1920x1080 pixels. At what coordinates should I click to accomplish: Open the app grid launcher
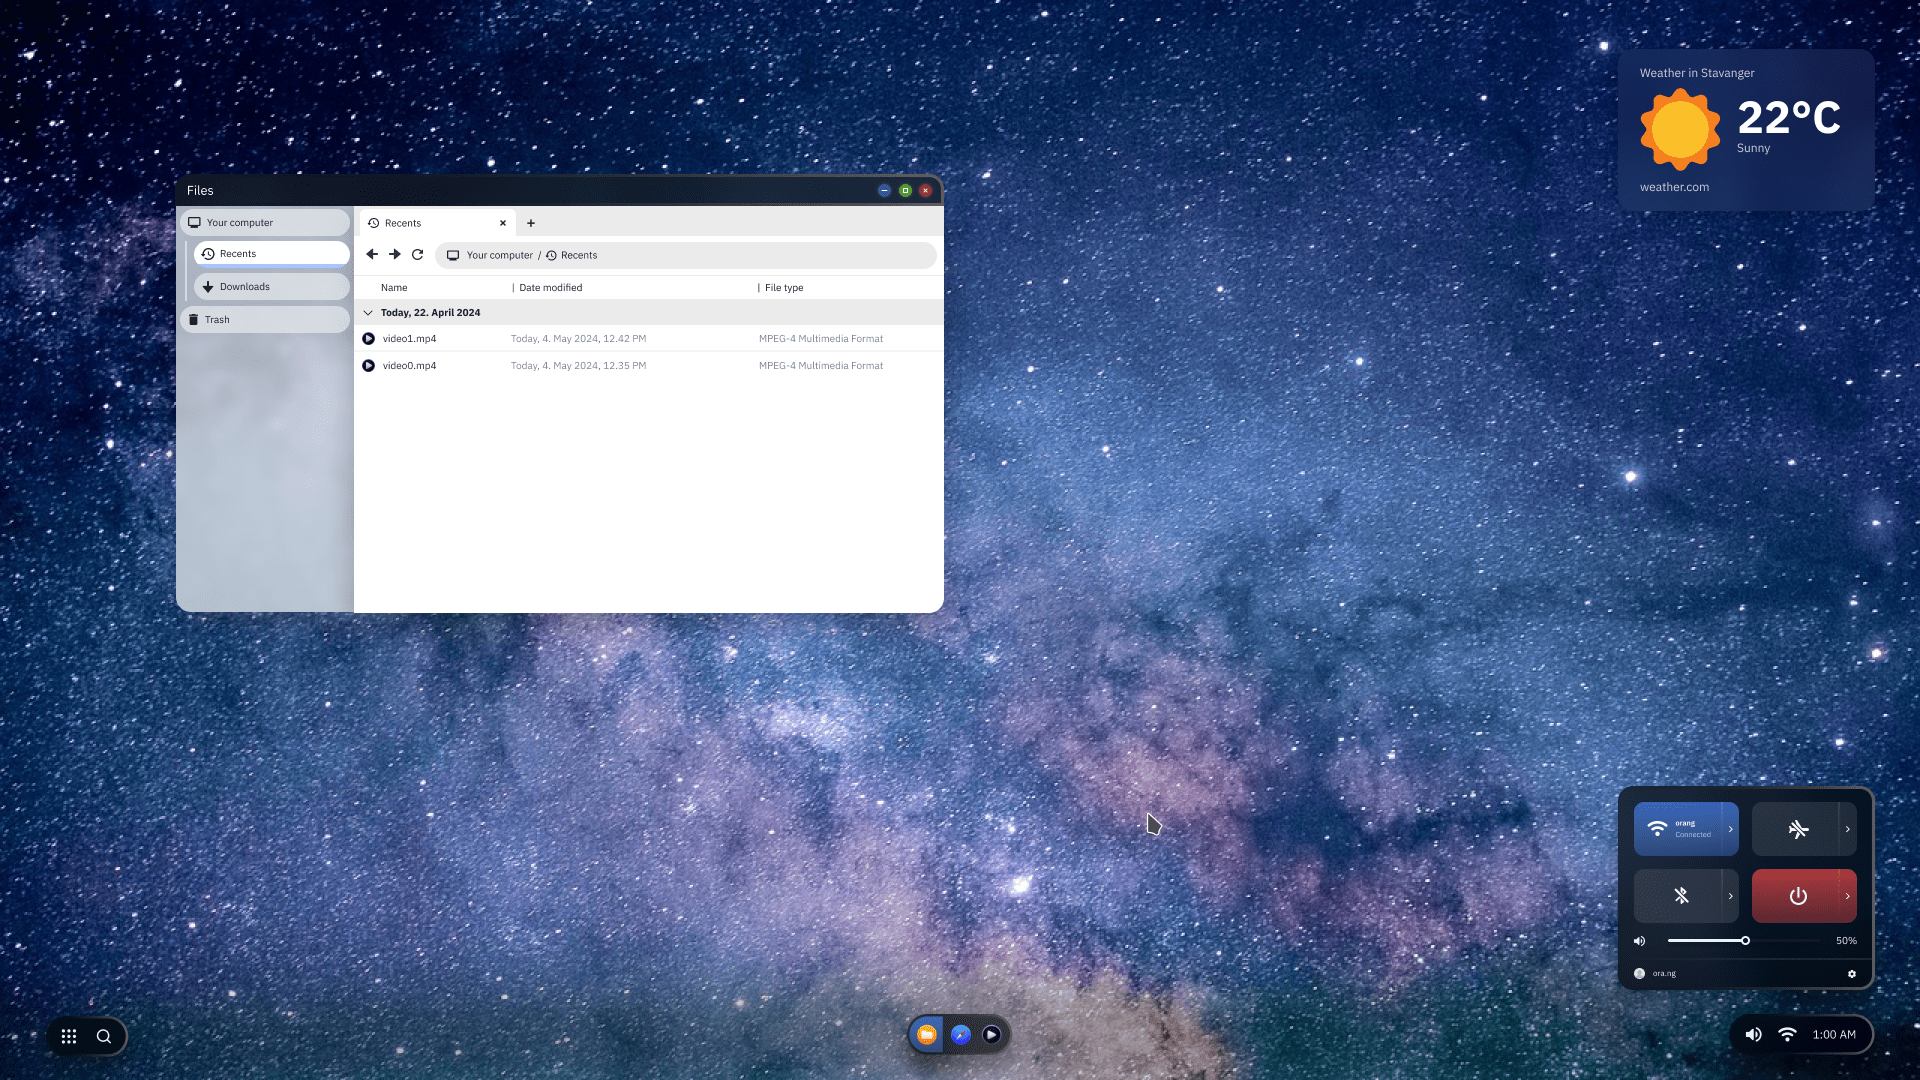pyautogui.click(x=69, y=1036)
